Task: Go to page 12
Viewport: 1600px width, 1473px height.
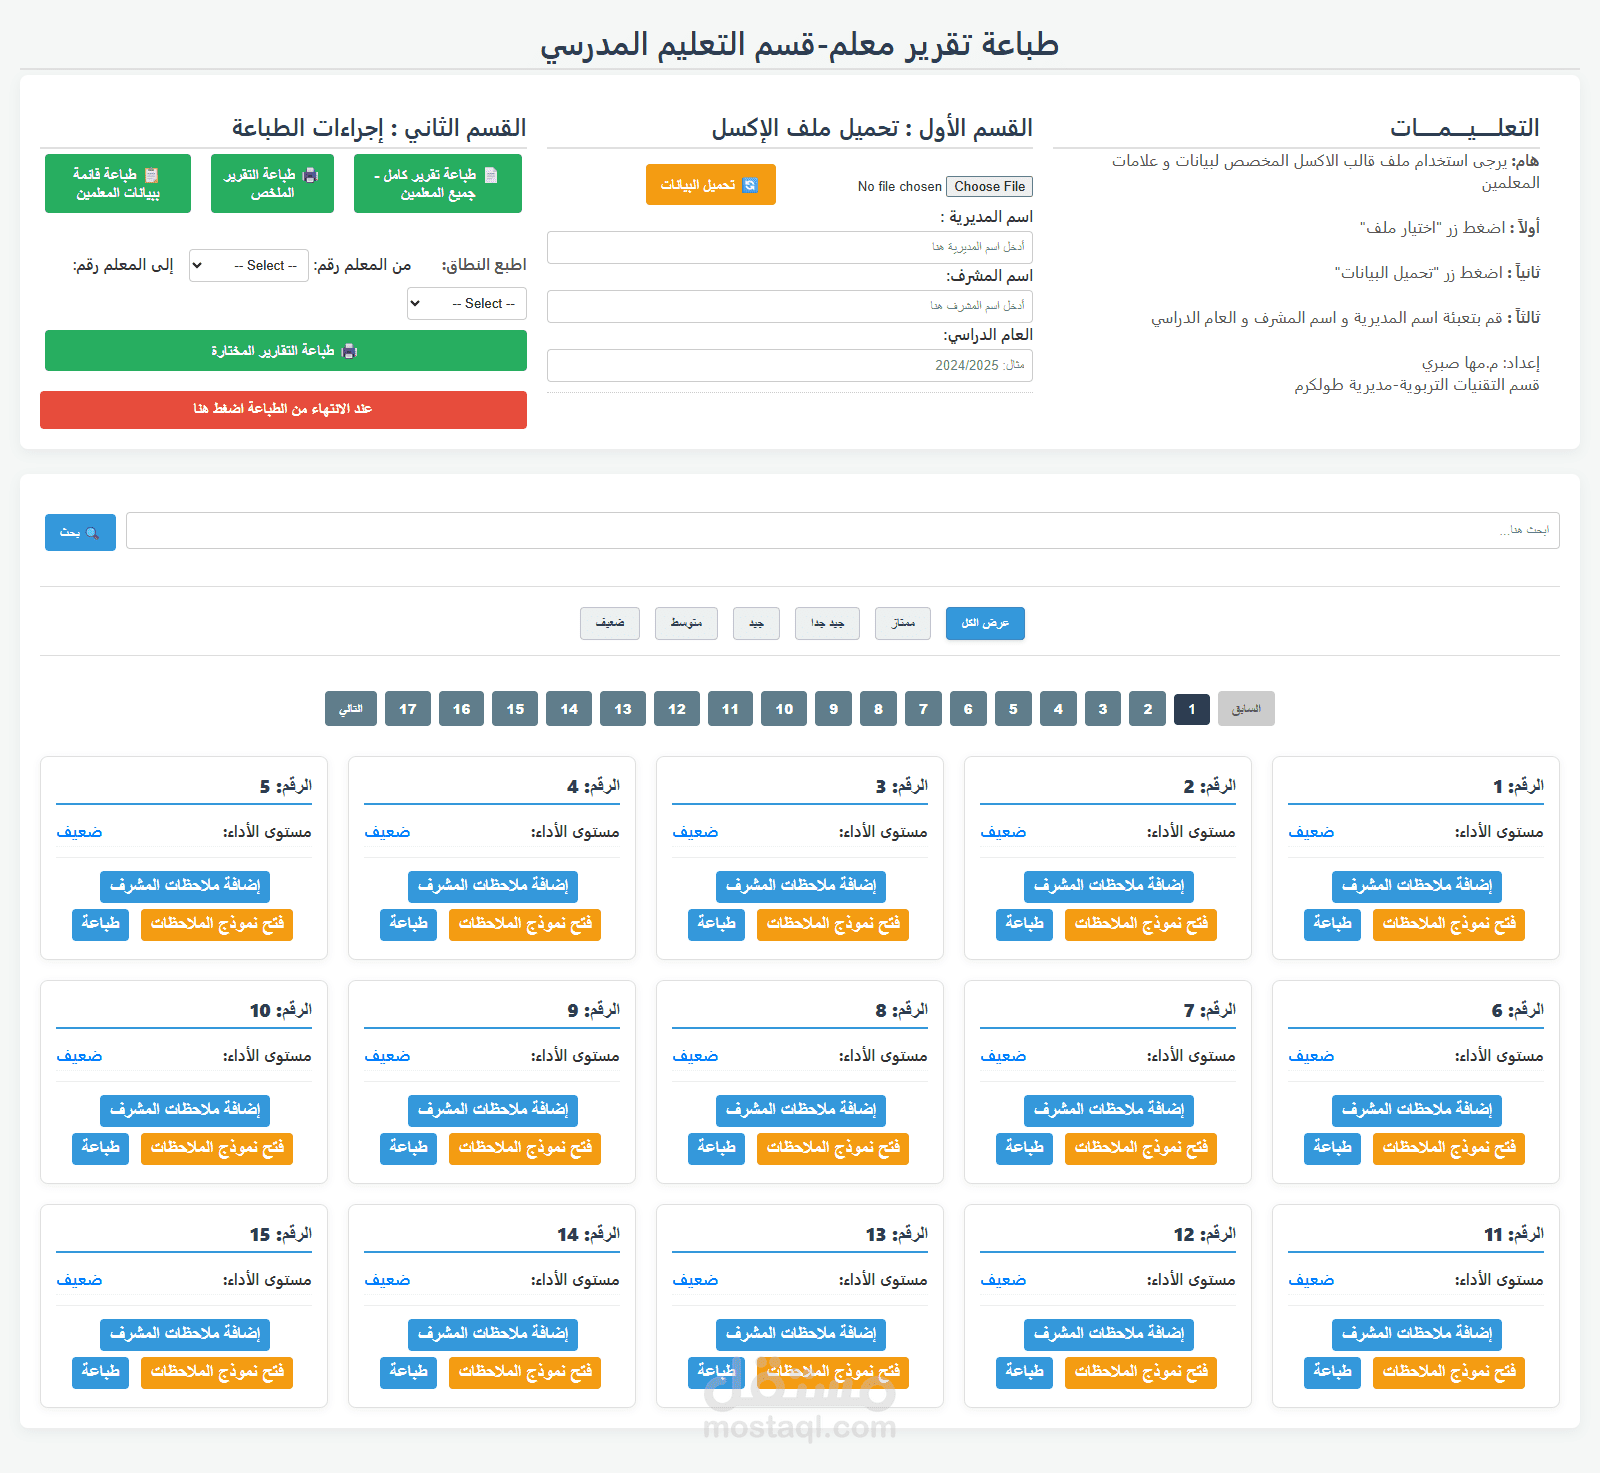Action: [x=677, y=709]
